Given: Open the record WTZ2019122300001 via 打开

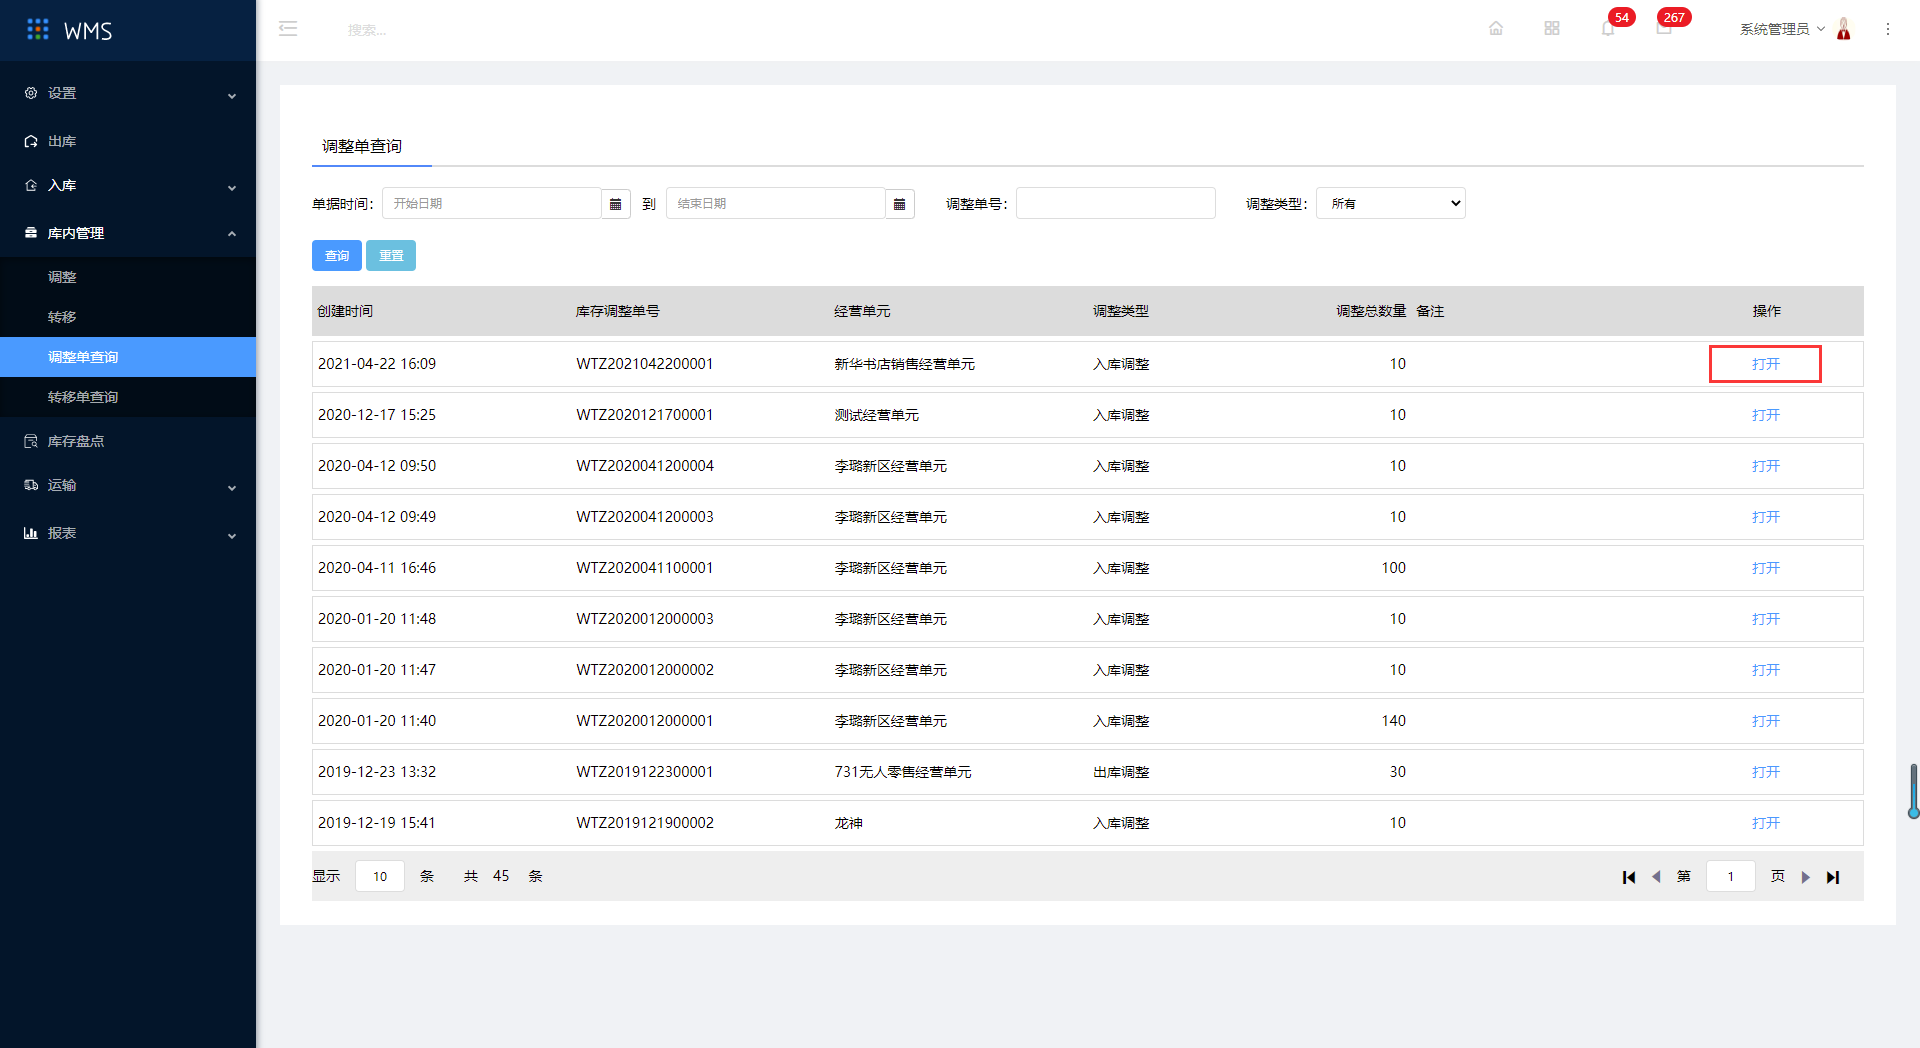Looking at the screenshot, I should 1765,772.
